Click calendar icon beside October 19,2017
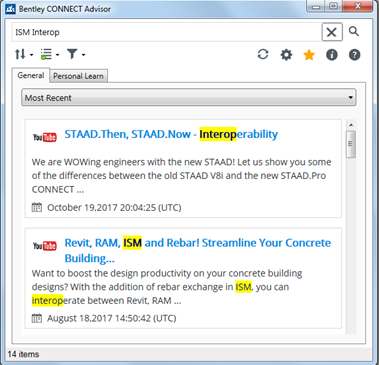 [x=37, y=207]
